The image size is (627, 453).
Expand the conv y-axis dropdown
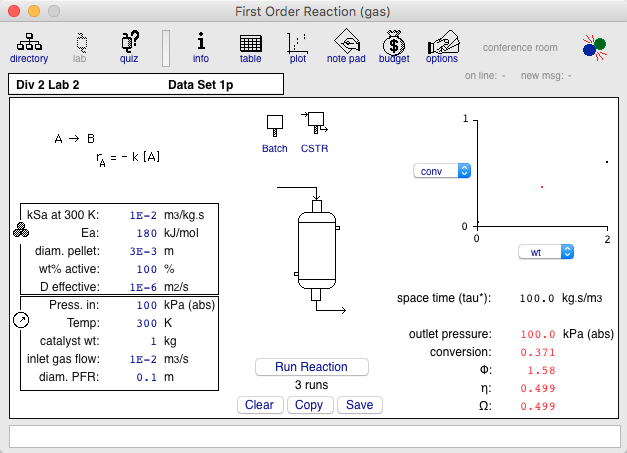point(442,171)
